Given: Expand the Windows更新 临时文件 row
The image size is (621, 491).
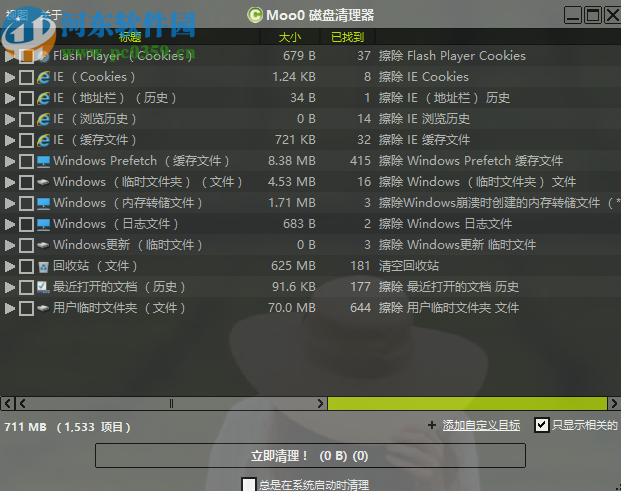Looking at the screenshot, I should coord(10,245).
